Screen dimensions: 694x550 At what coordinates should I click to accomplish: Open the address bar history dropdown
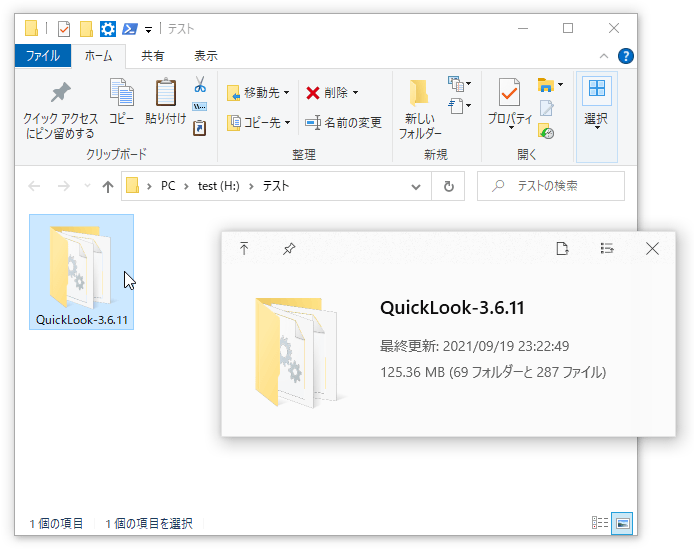point(416,187)
